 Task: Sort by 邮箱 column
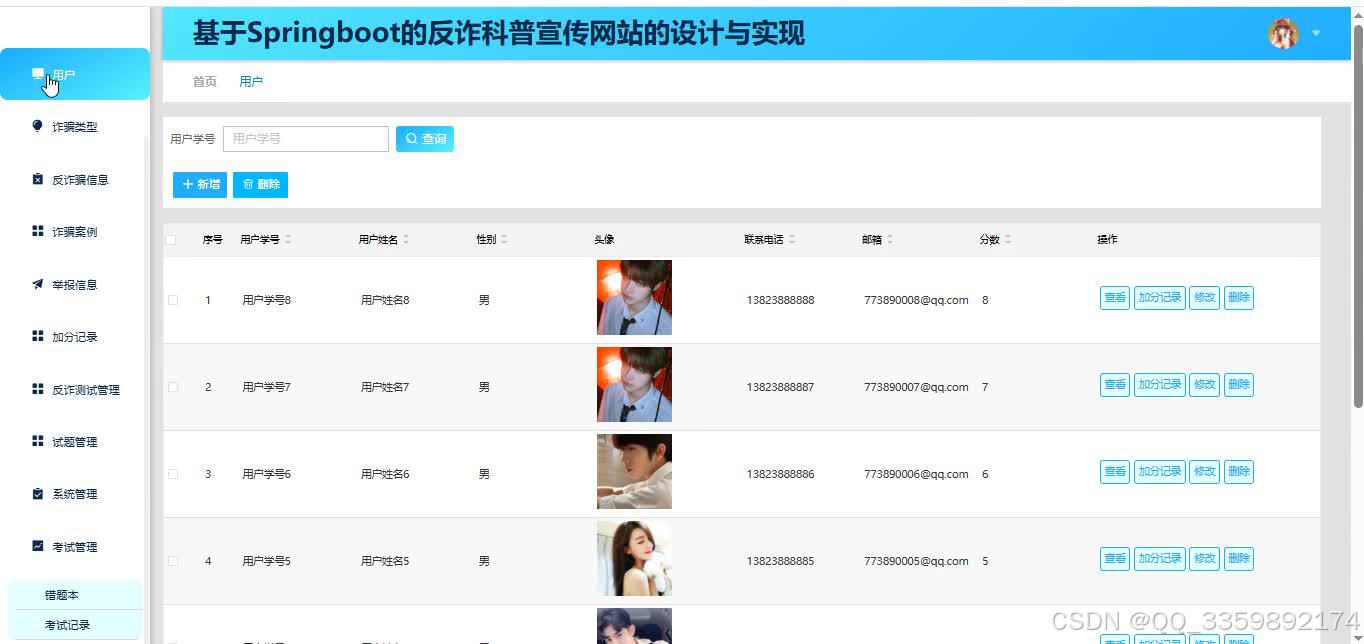pos(890,240)
